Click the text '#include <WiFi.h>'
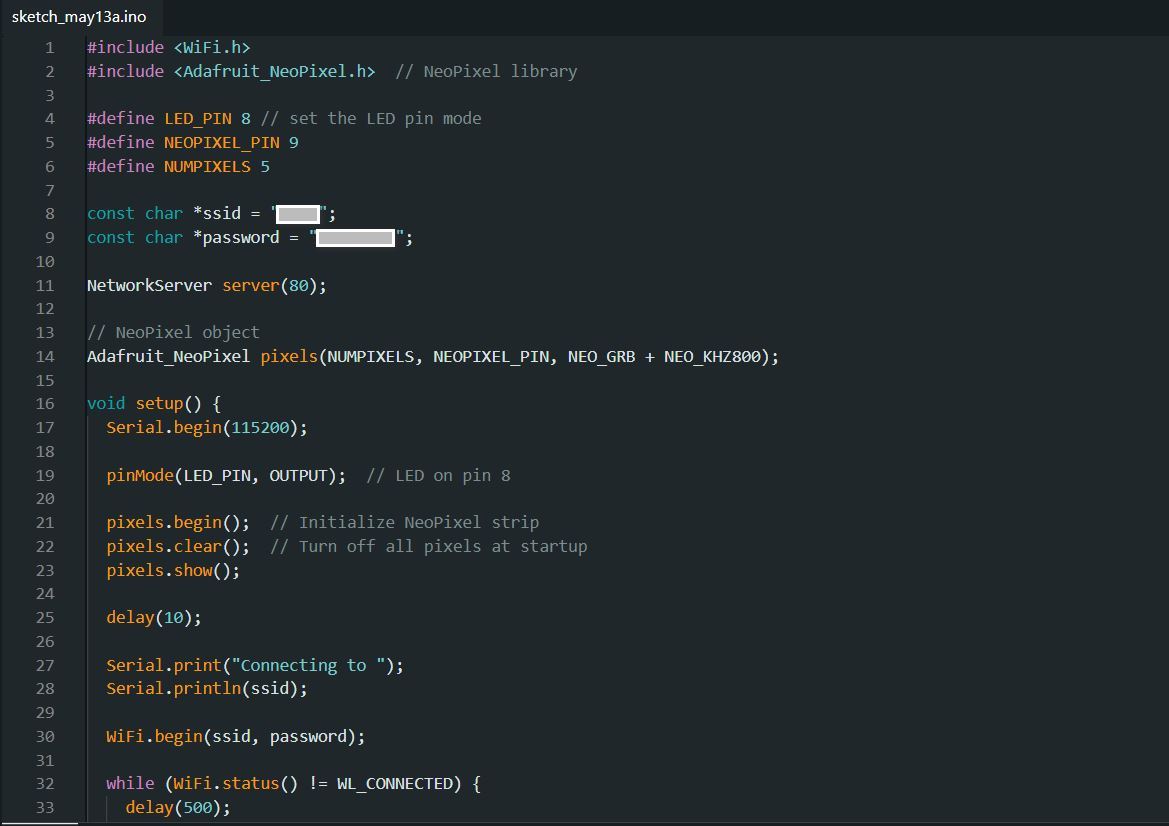Image resolution: width=1169 pixels, height=826 pixels. 168,48
